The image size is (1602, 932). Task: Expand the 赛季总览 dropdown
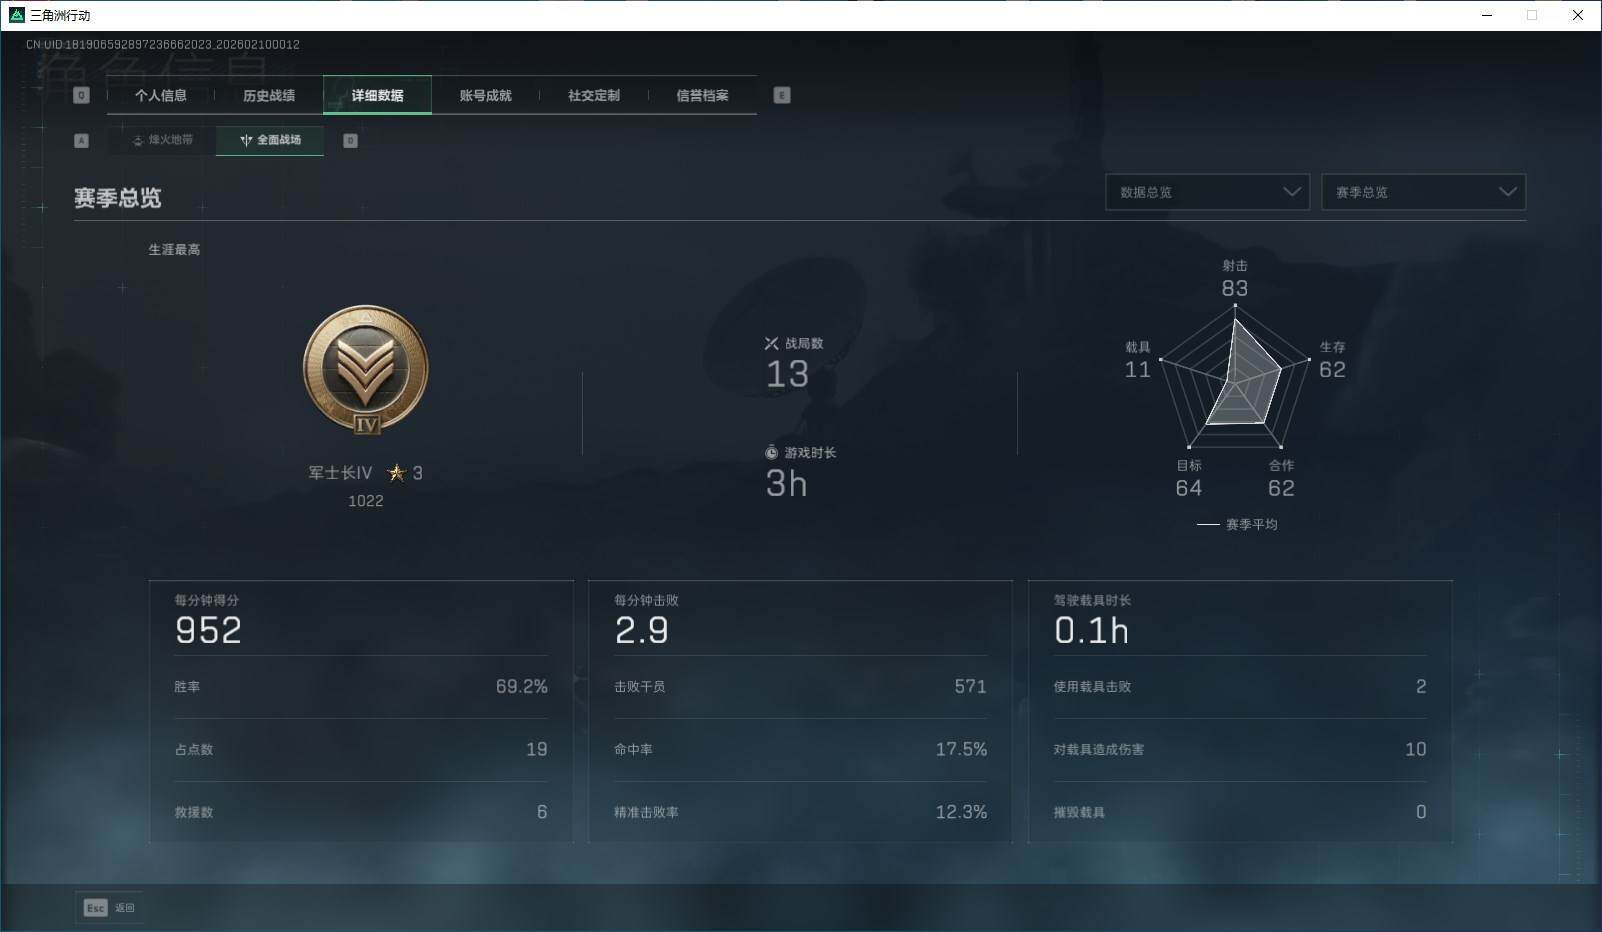[1423, 192]
